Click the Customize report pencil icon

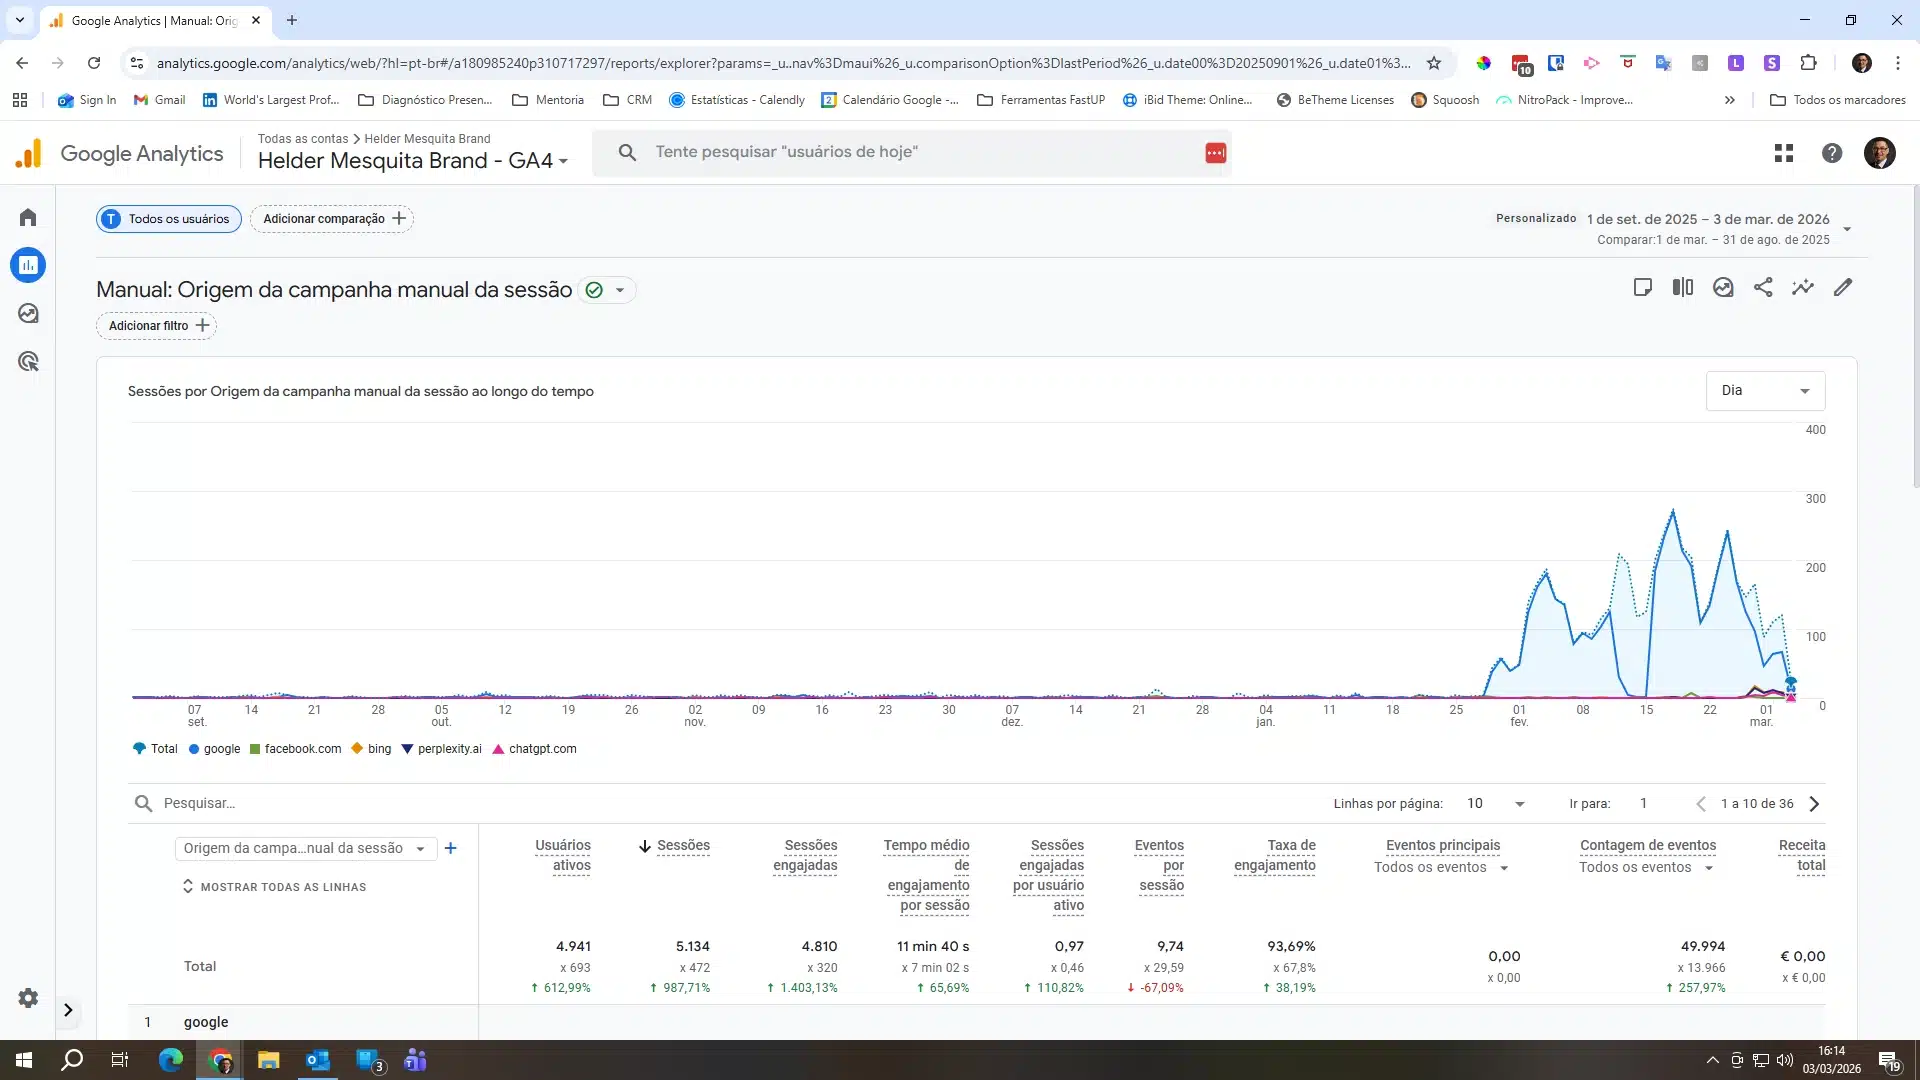click(1843, 288)
